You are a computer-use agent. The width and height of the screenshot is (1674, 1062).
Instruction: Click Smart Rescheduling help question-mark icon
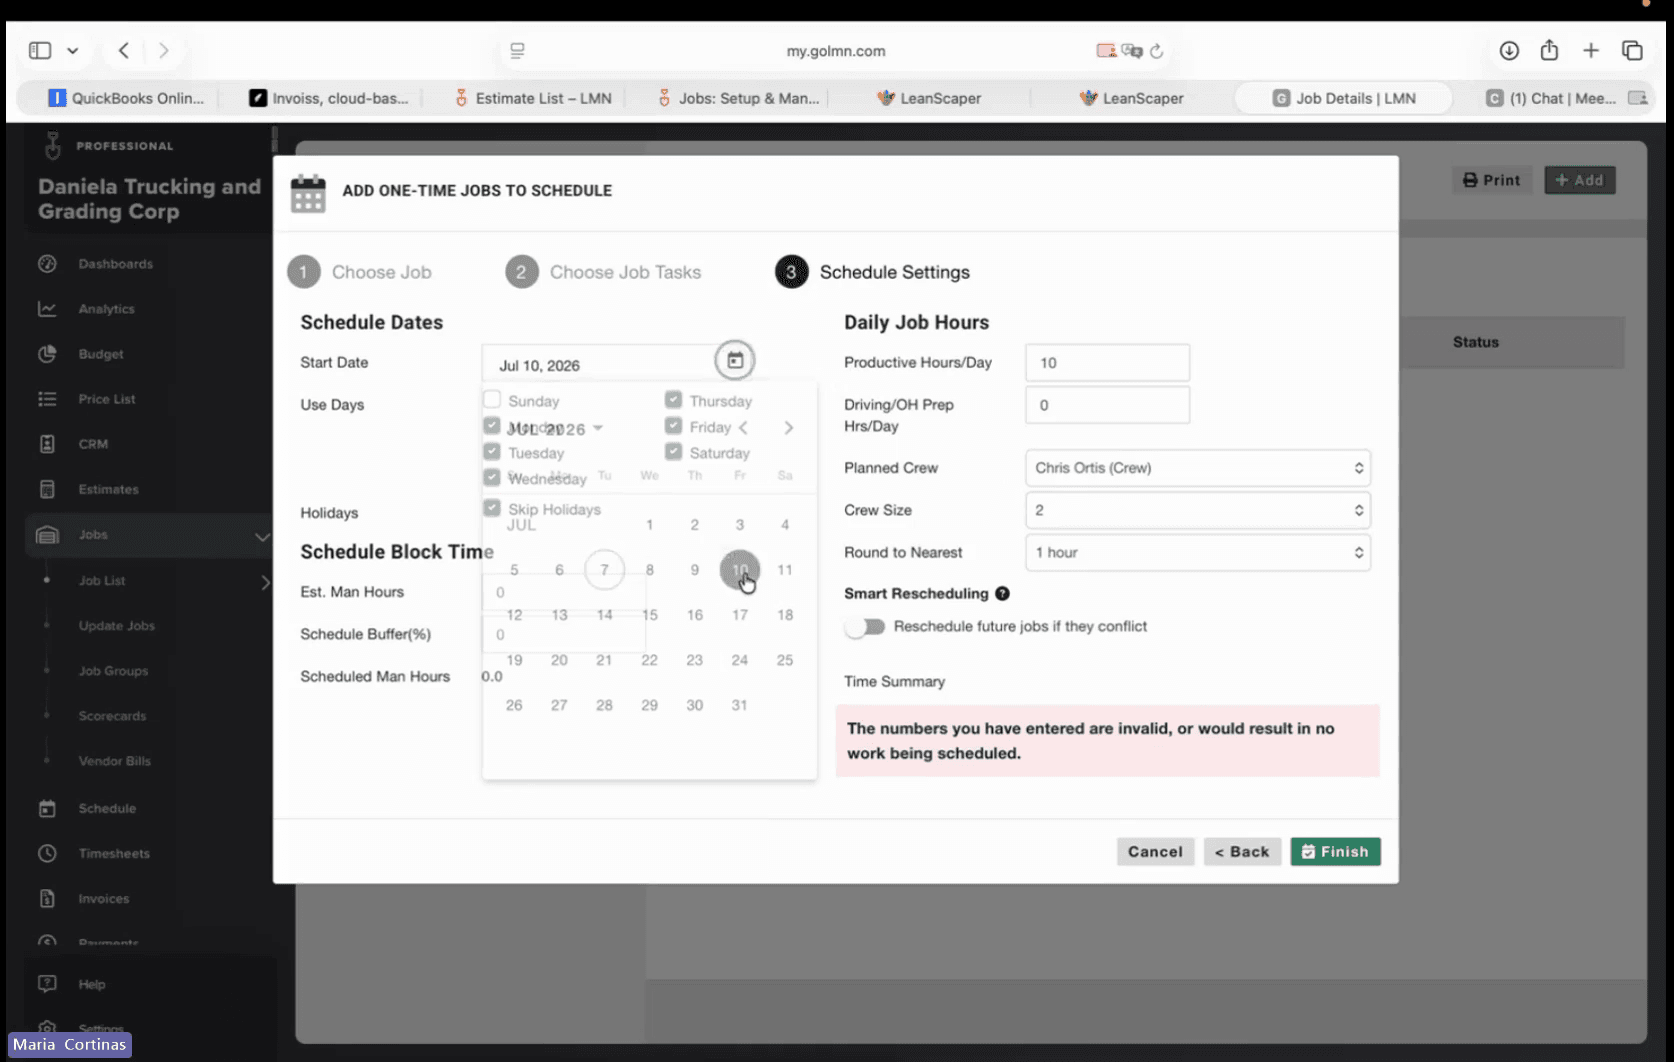1002,593
